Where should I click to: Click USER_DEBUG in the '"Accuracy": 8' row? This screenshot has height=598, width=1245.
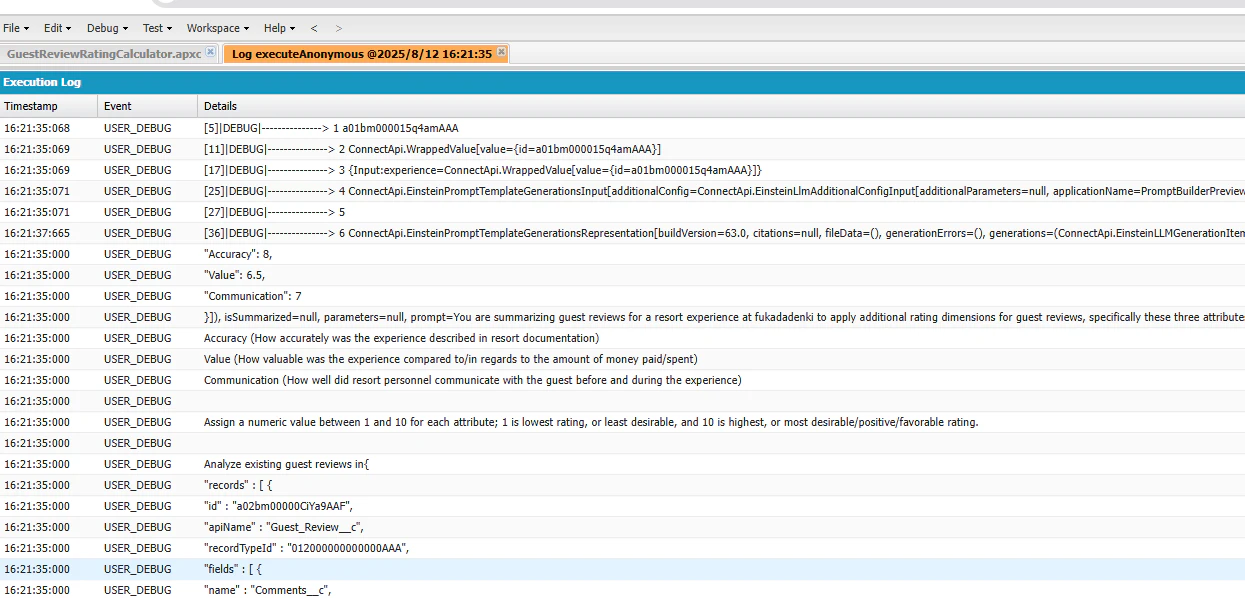tap(138, 254)
